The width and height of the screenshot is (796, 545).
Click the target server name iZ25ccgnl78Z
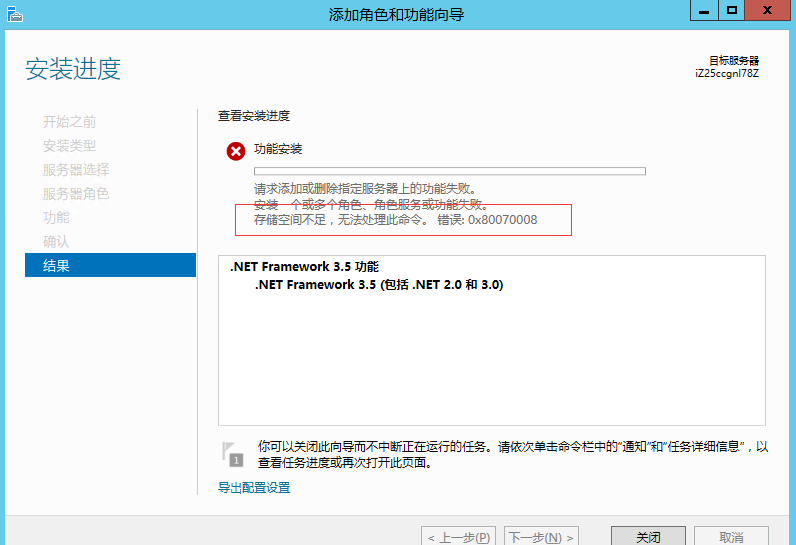(727, 74)
